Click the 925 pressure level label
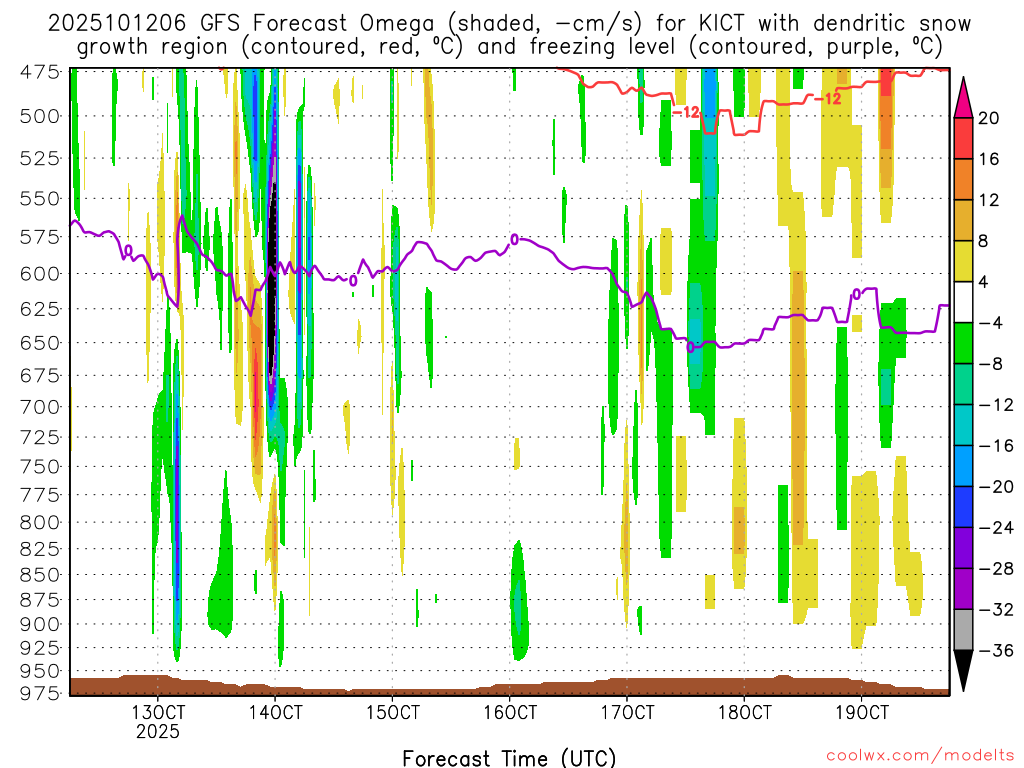This screenshot has height=768, width=1024. (40, 648)
